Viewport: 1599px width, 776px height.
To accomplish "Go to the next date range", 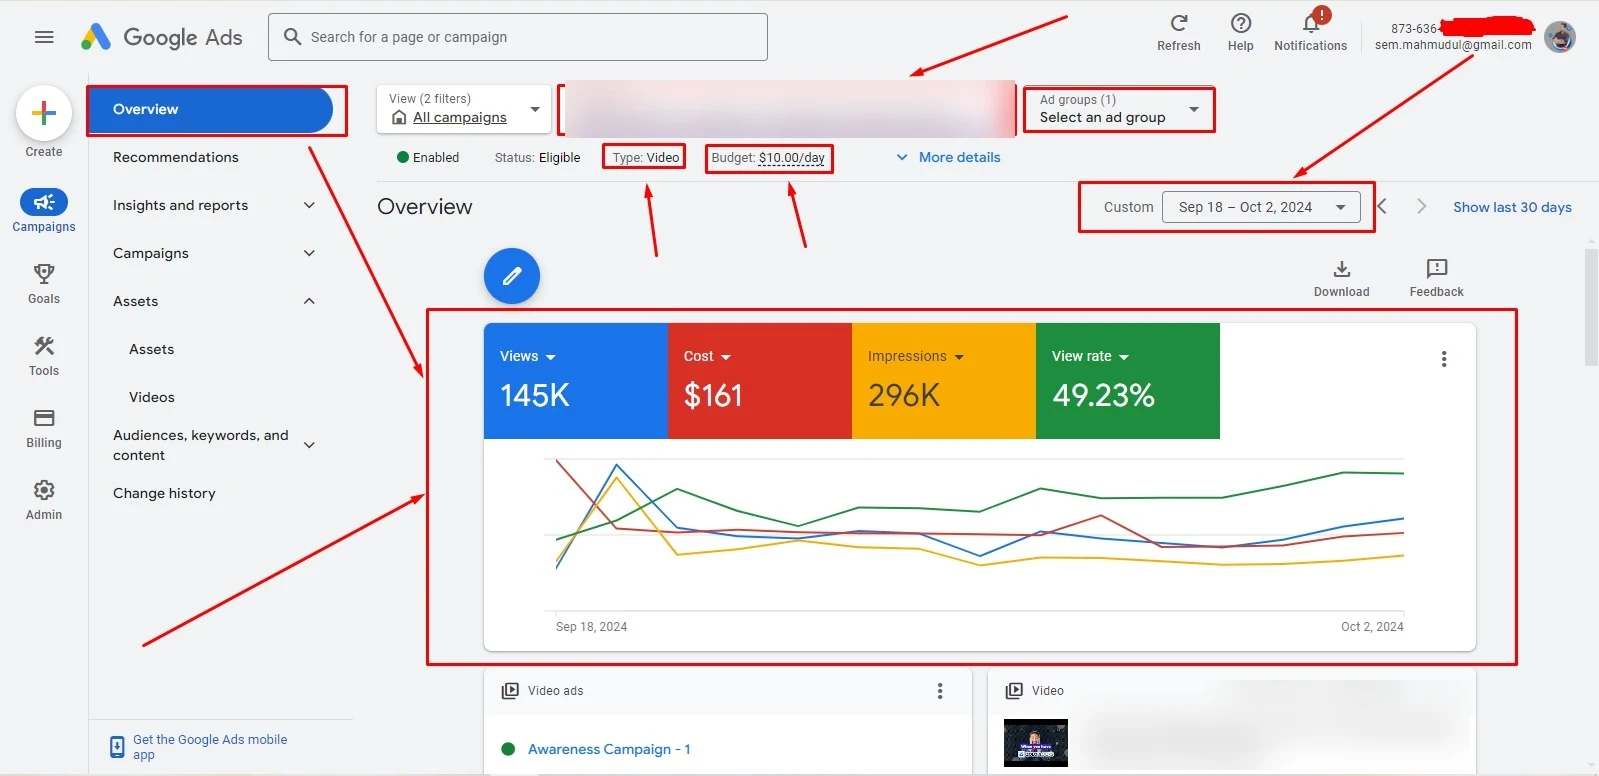I will pyautogui.click(x=1421, y=207).
